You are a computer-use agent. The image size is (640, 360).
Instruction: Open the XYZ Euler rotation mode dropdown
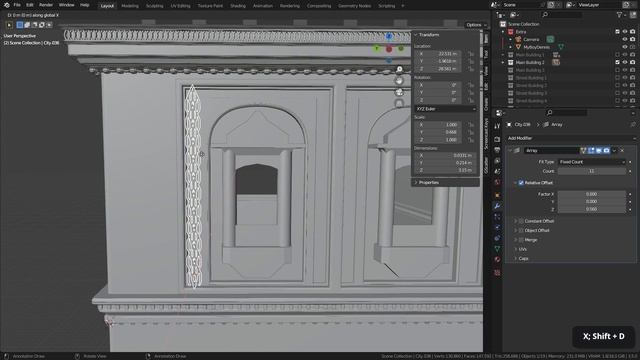tap(445, 109)
